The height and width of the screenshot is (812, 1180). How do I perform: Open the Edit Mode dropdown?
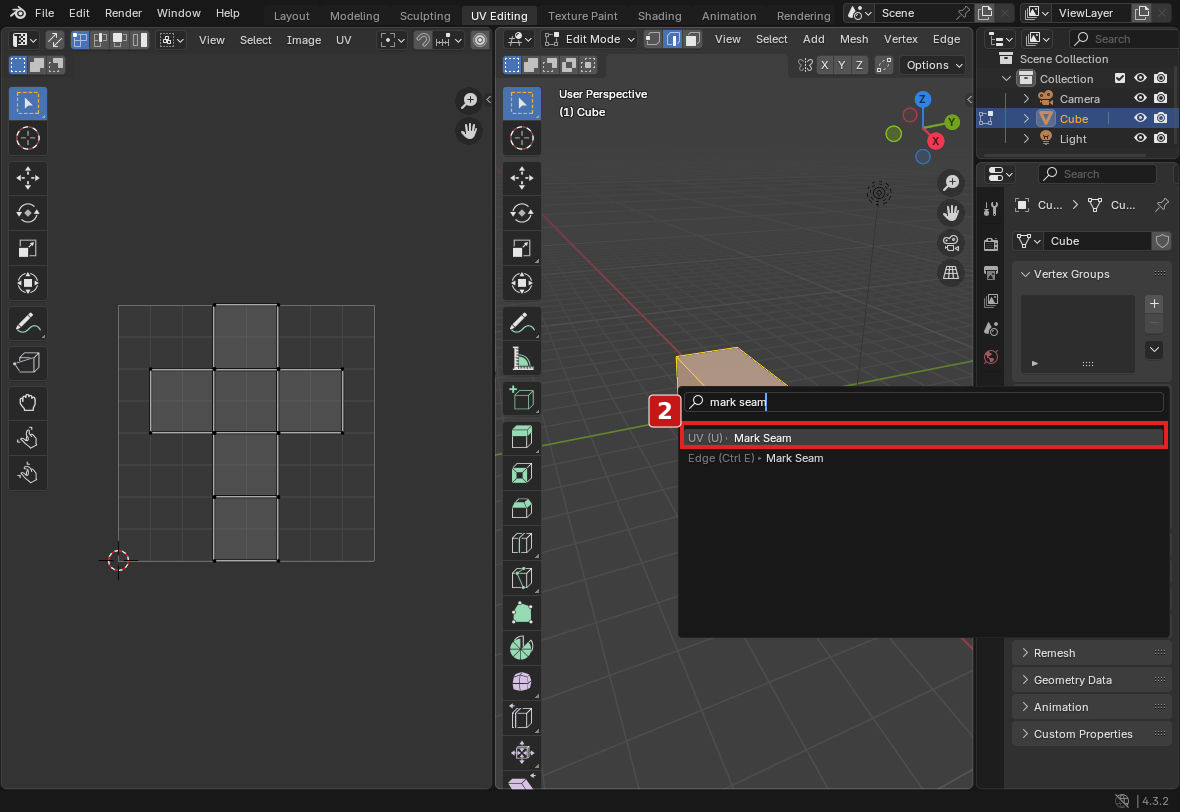coord(591,39)
